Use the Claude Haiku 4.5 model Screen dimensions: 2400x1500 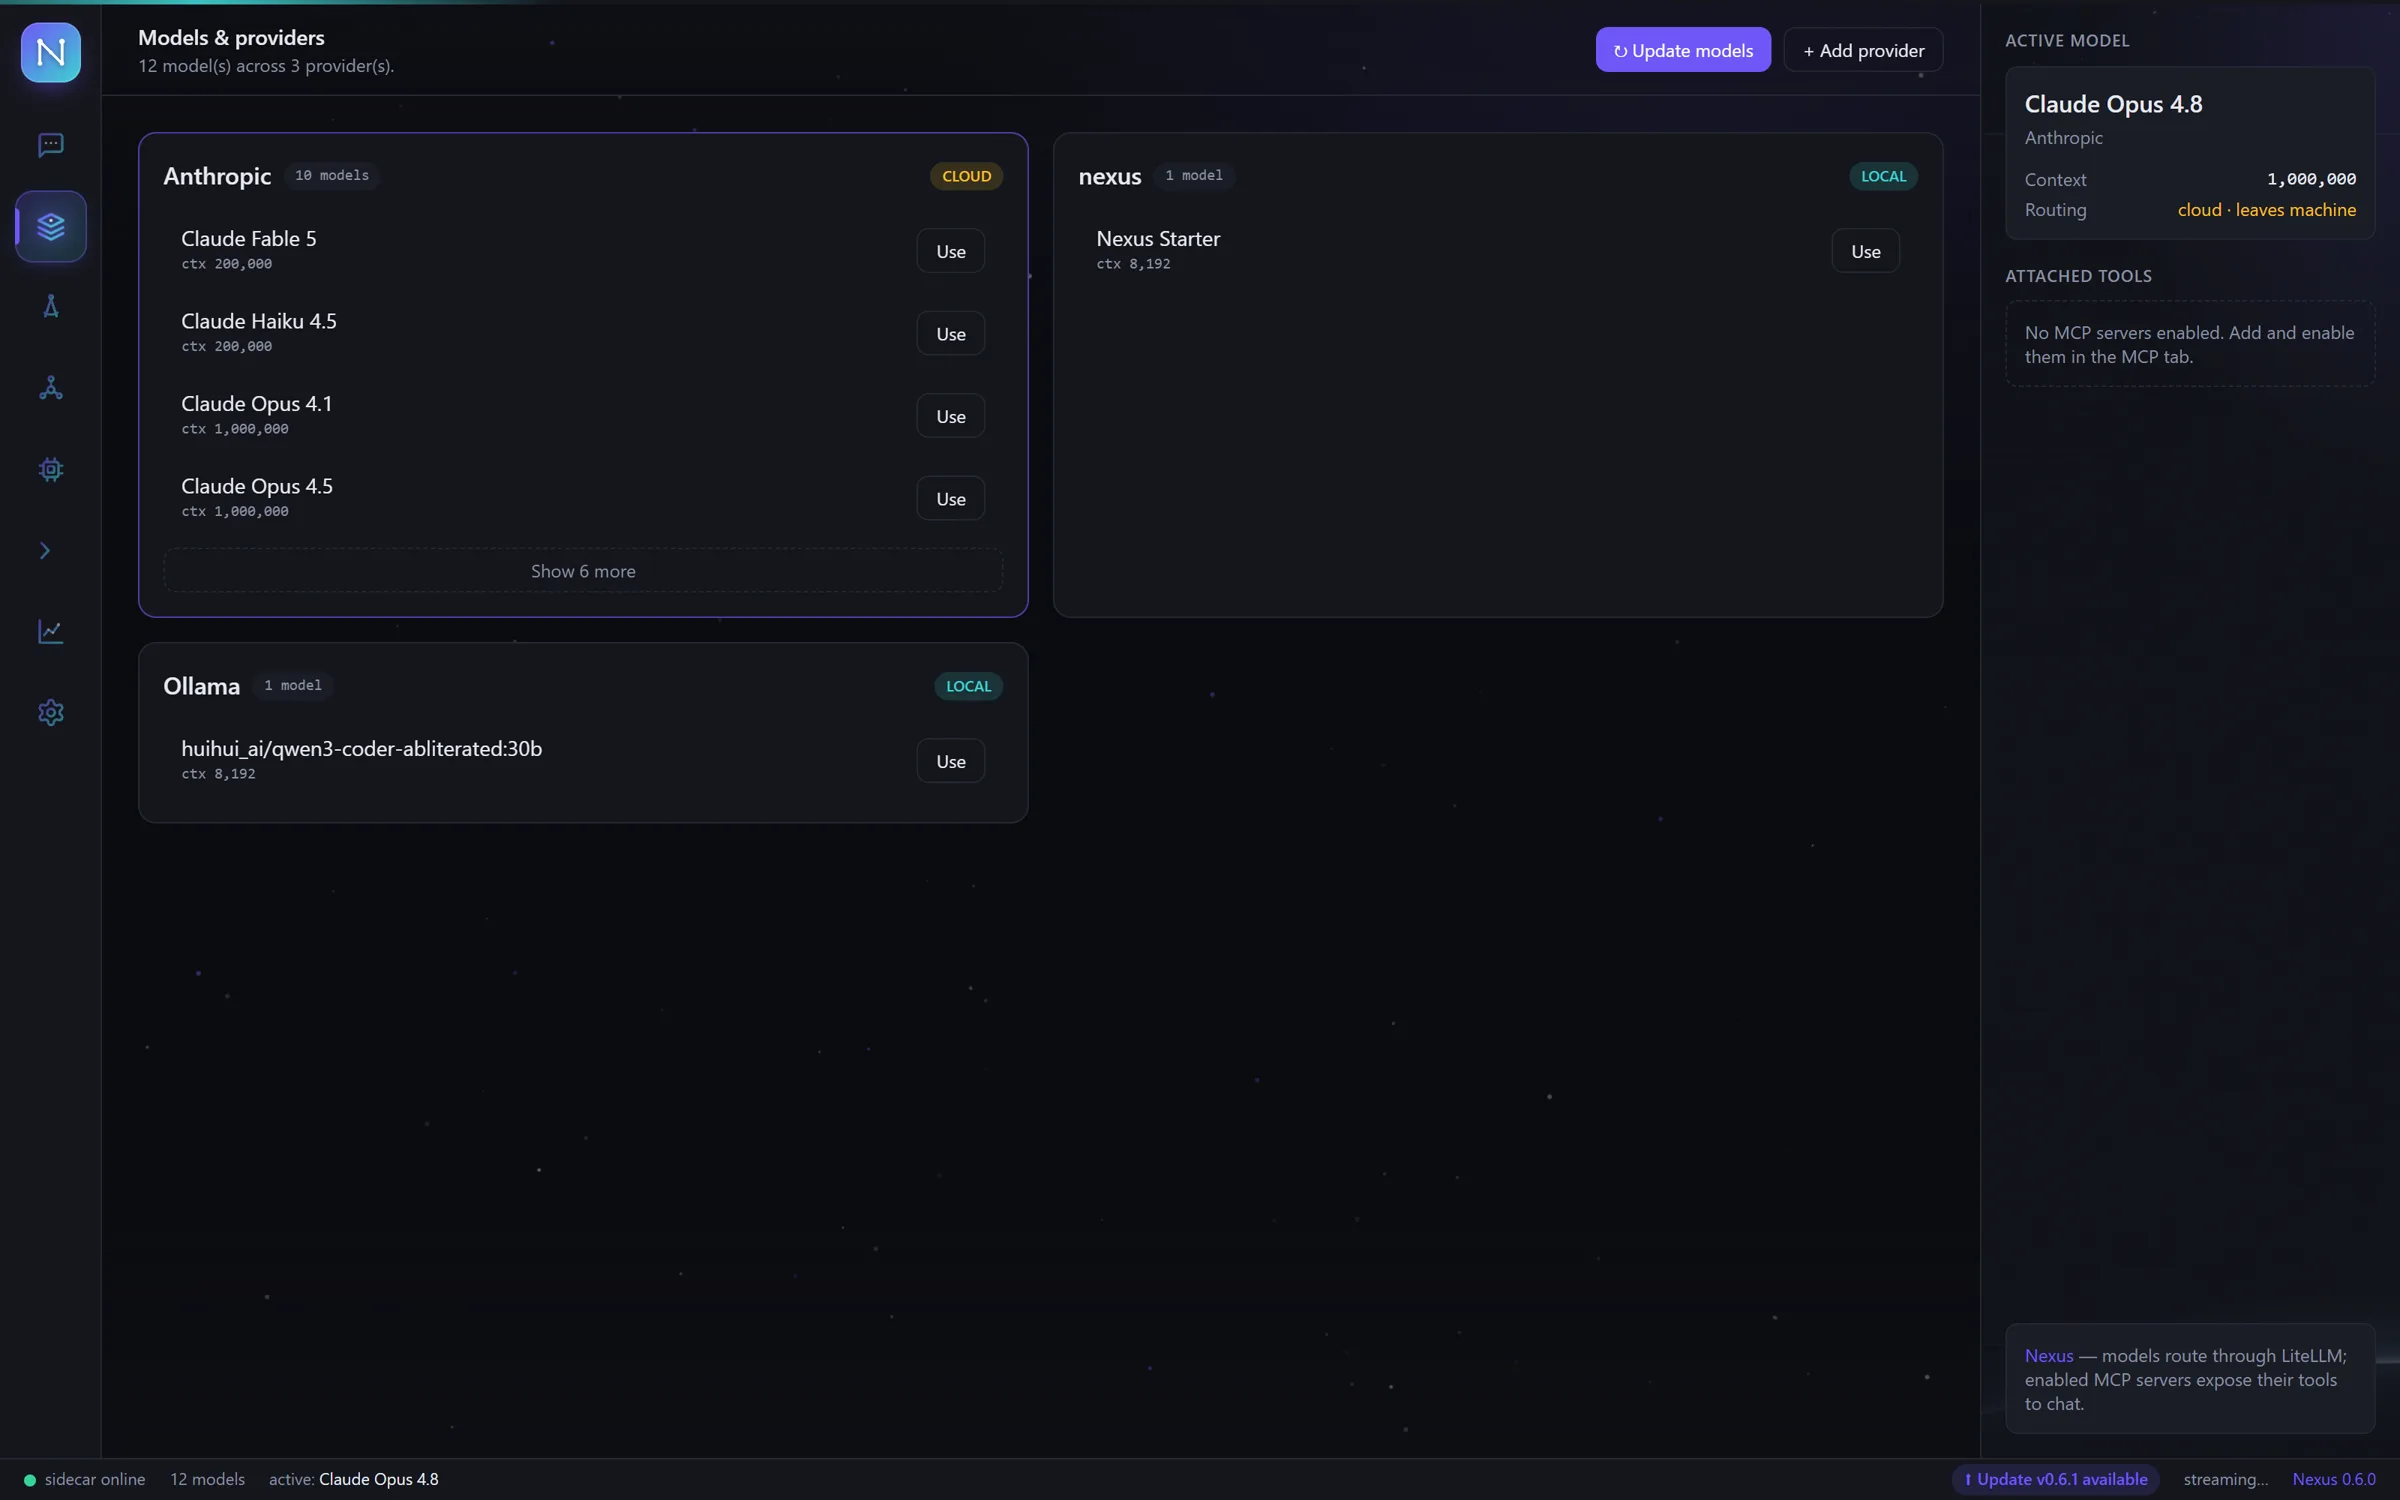pos(950,334)
